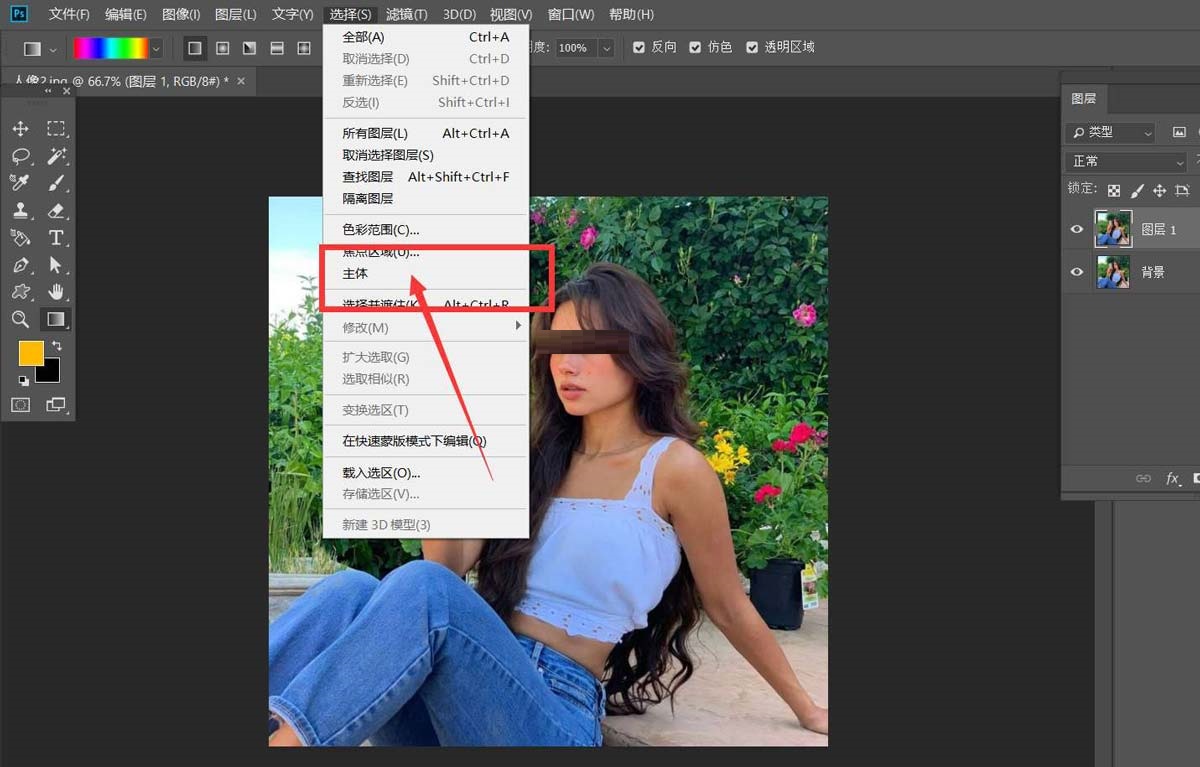Viewport: 1200px width, 767px height.
Task: Select the Pen tool
Action: coord(20,264)
